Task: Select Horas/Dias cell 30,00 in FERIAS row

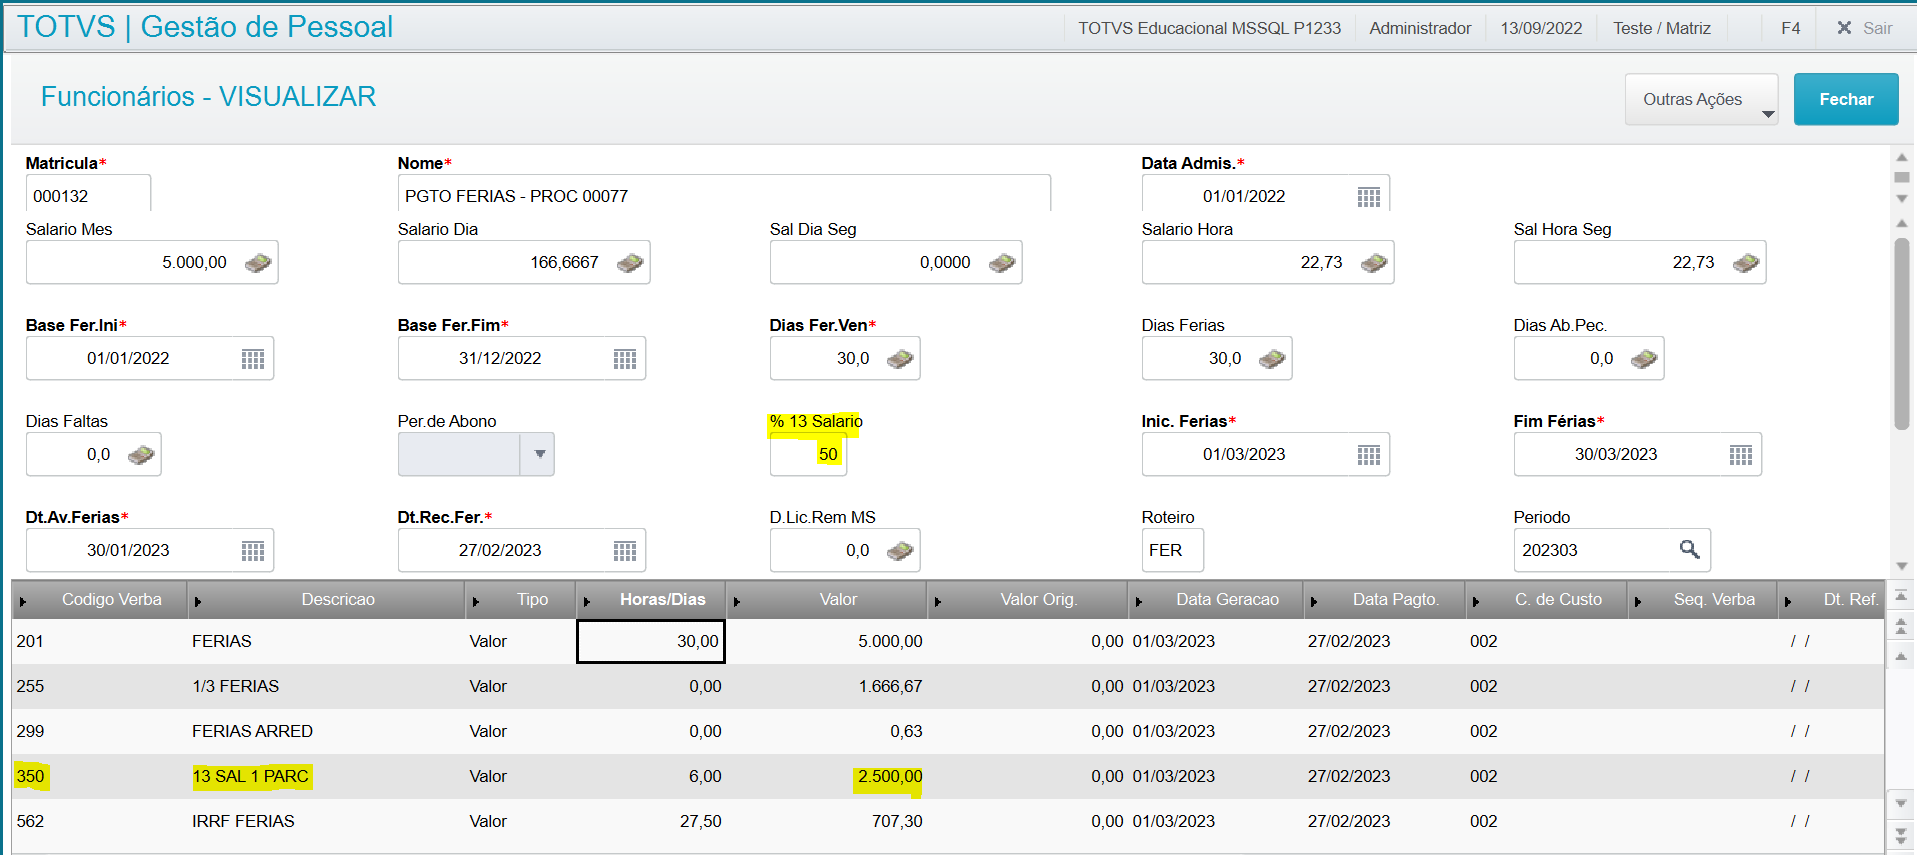Action: (651, 641)
